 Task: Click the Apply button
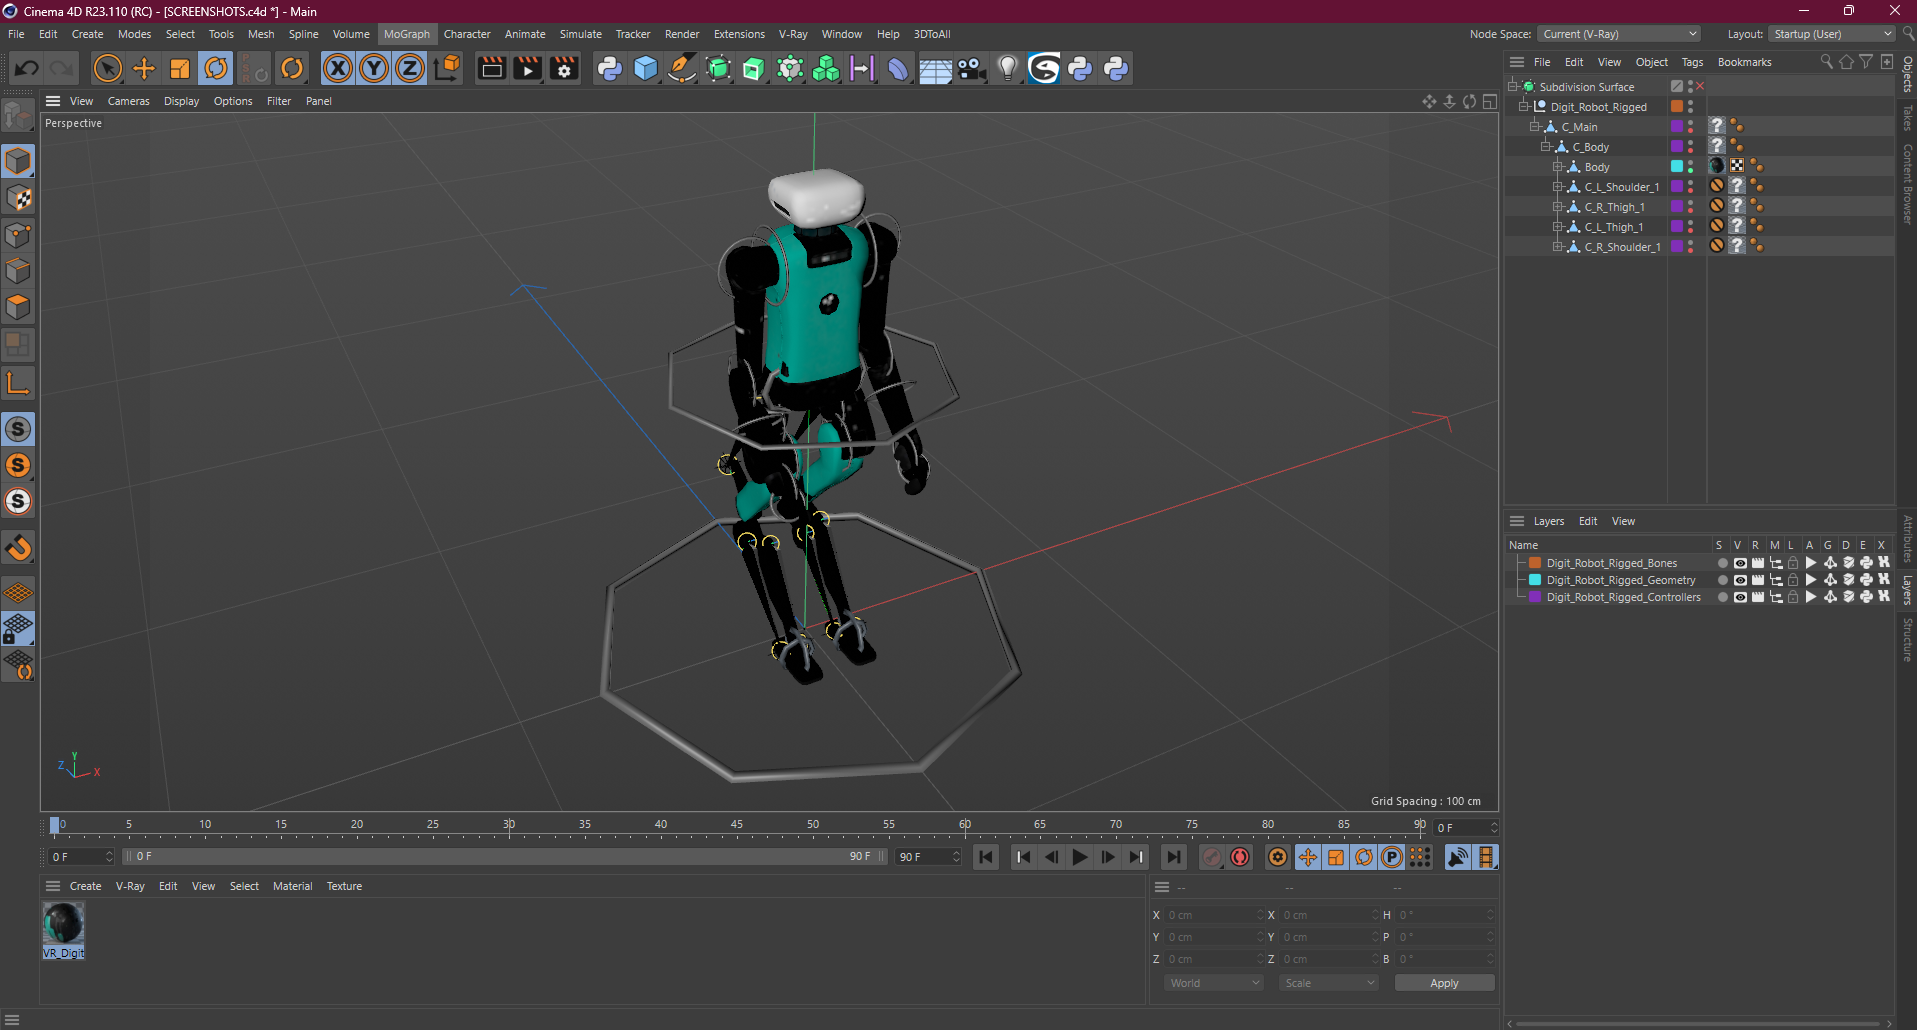pyautogui.click(x=1444, y=983)
